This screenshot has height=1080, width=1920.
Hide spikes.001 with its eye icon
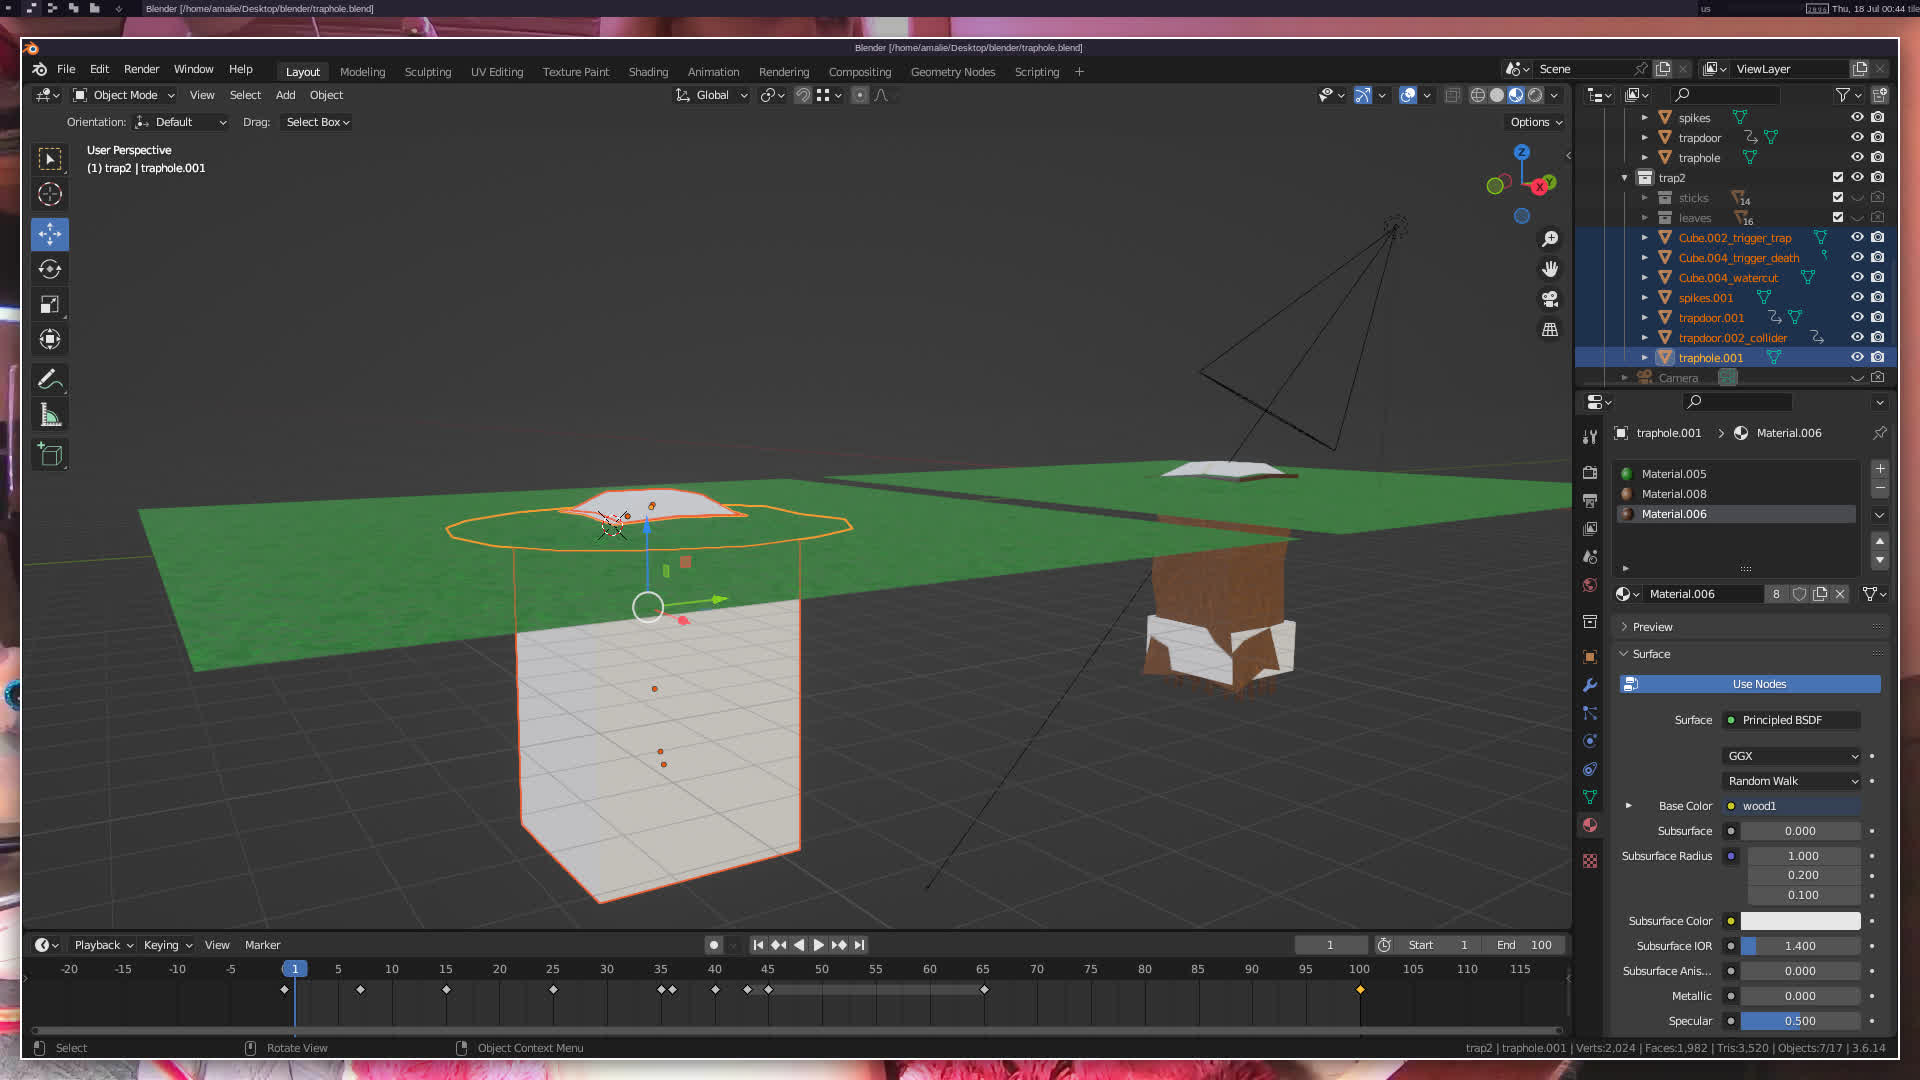(1857, 297)
